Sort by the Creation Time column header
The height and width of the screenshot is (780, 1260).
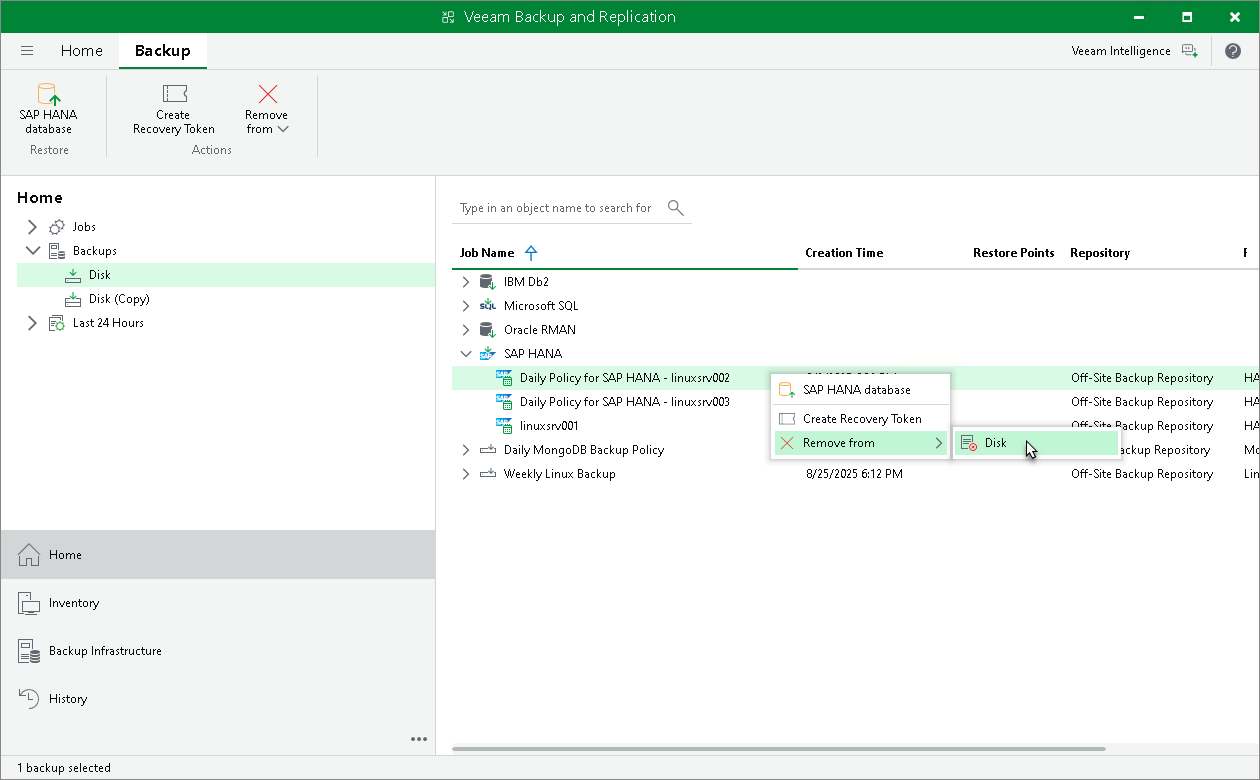(x=844, y=253)
